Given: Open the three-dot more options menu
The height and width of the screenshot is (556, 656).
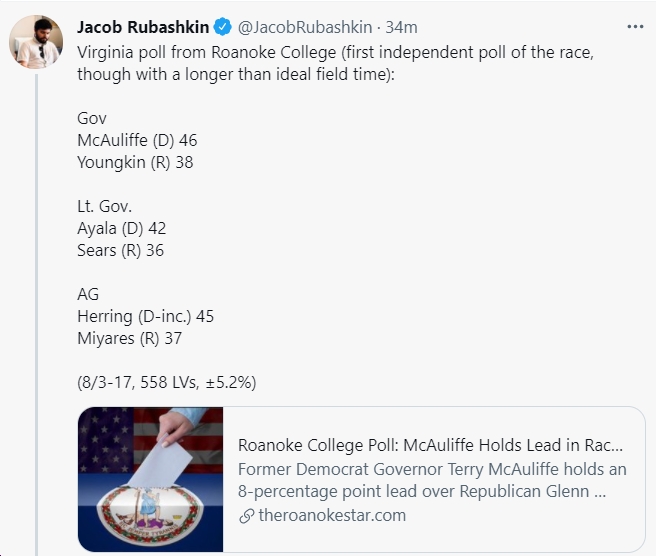Looking at the screenshot, I should [x=635, y=27].
